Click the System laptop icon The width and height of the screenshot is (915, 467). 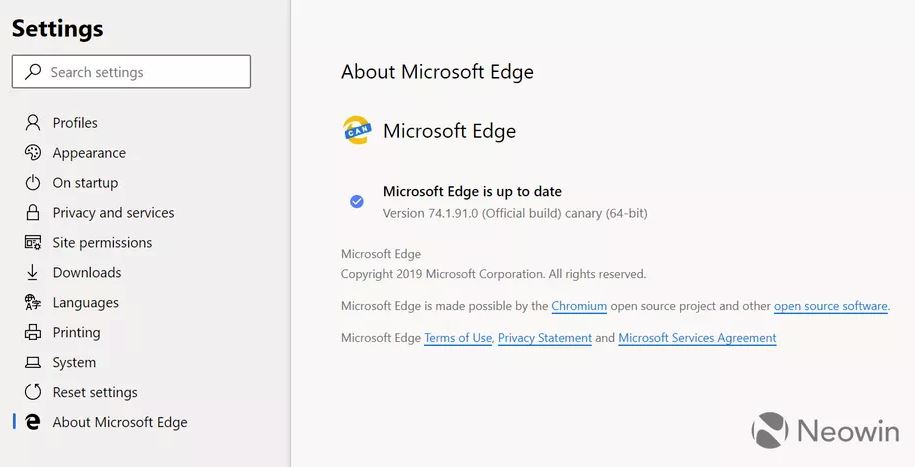(x=33, y=363)
